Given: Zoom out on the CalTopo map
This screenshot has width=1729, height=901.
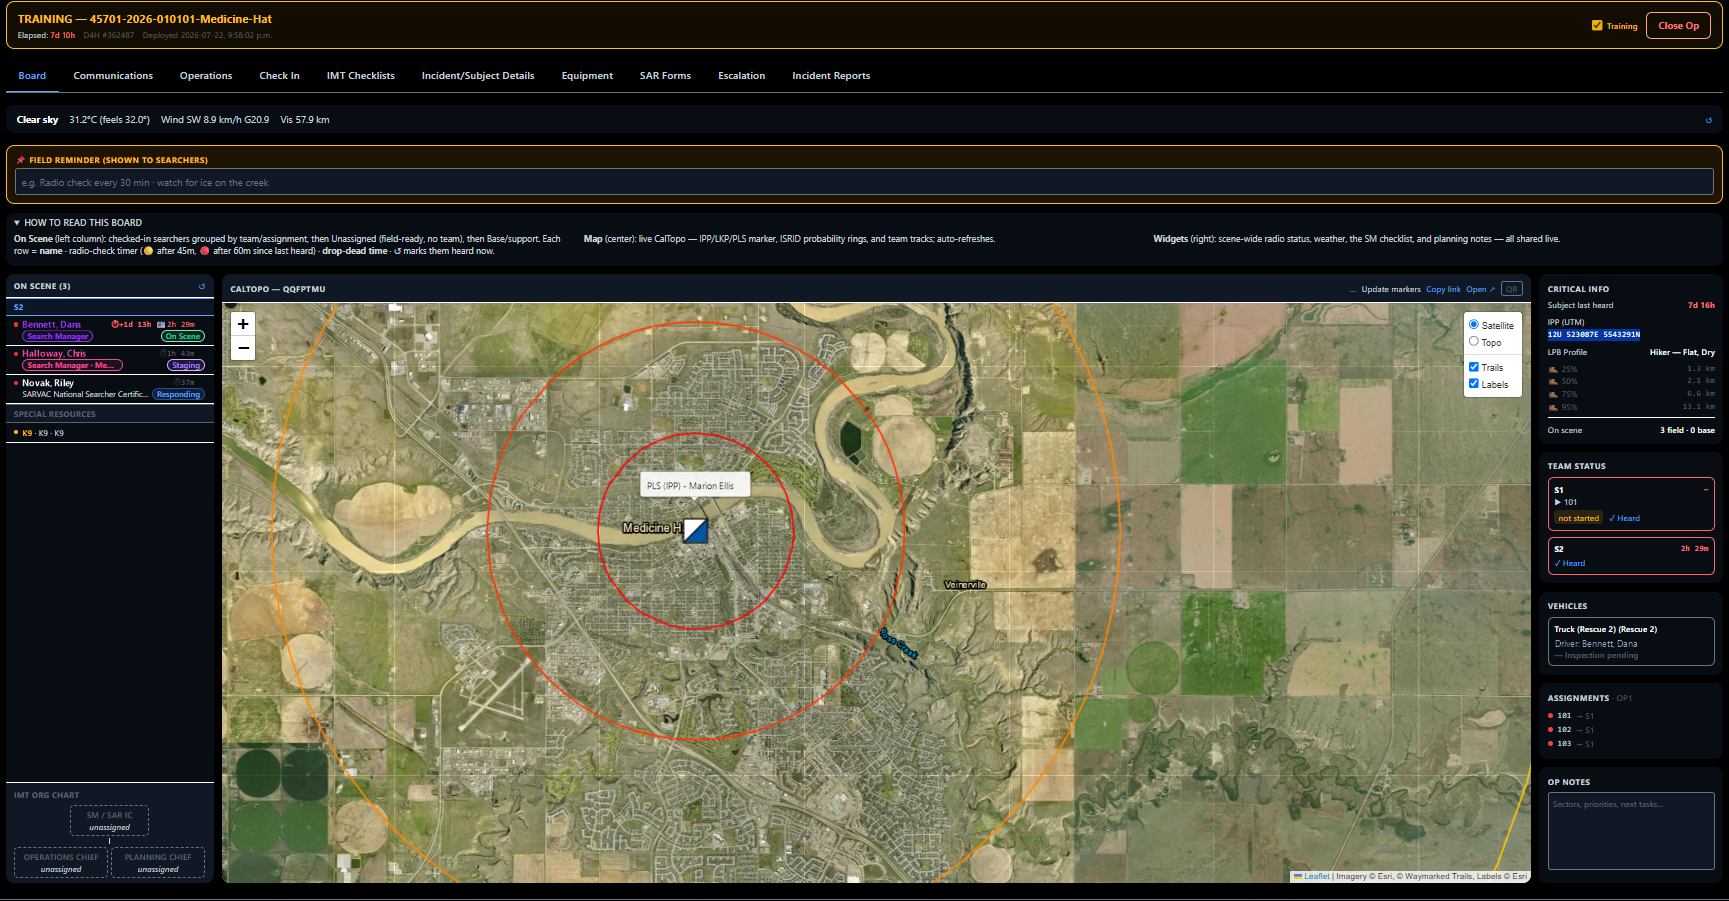Looking at the screenshot, I should click(243, 348).
